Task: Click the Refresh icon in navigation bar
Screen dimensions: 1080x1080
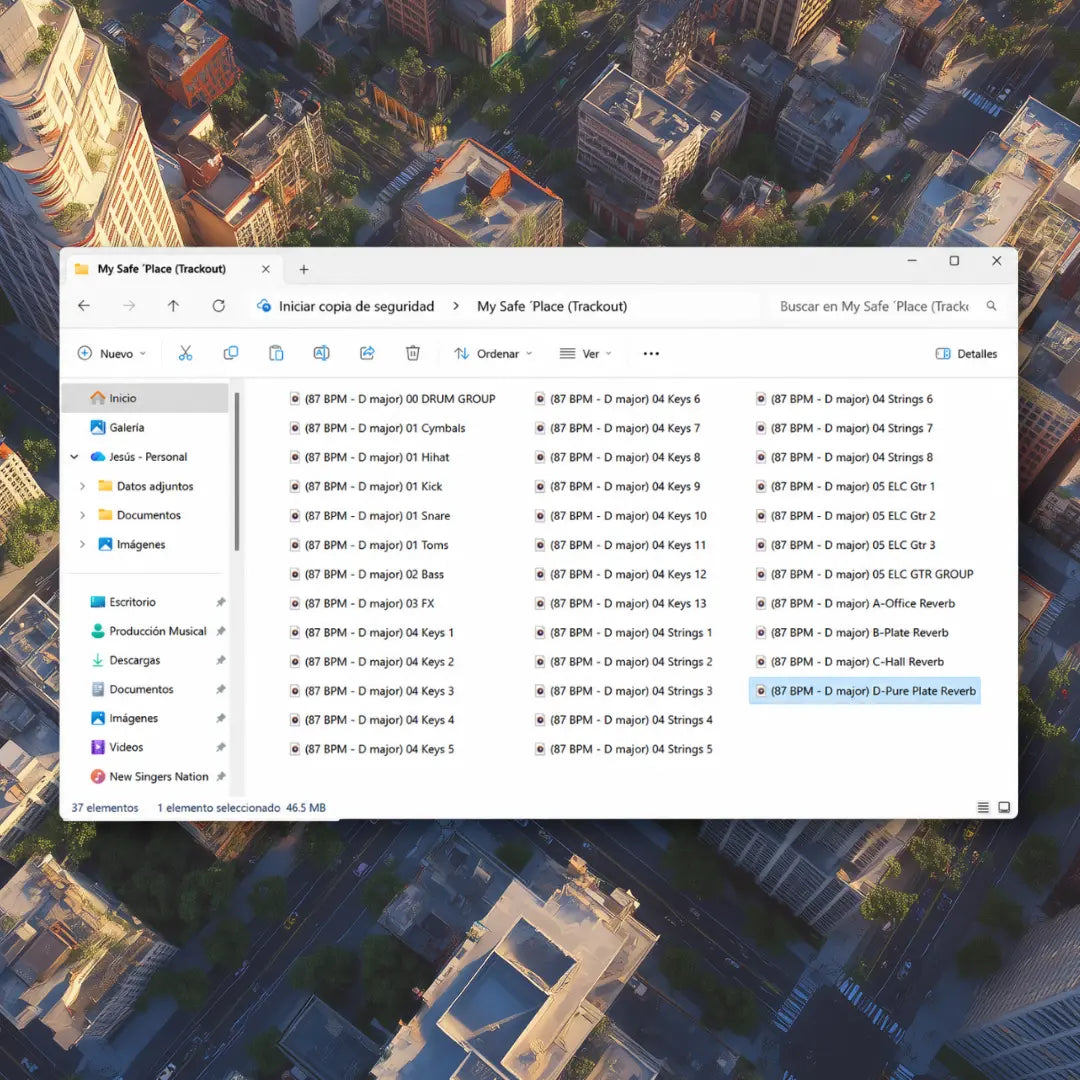Action: pyautogui.click(x=218, y=306)
